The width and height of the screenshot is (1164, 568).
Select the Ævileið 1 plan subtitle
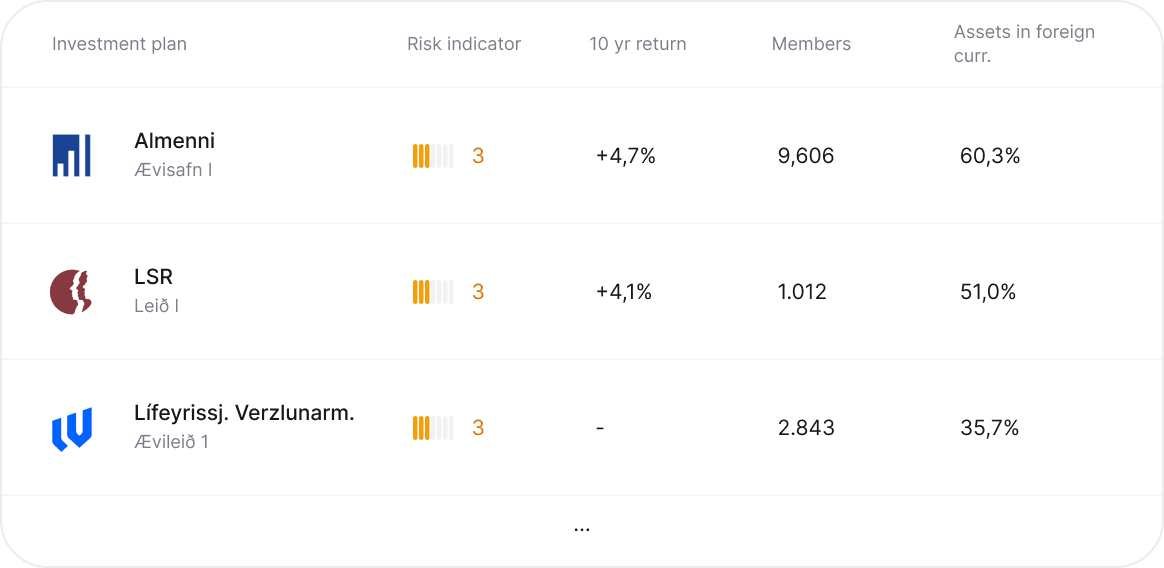(x=171, y=442)
